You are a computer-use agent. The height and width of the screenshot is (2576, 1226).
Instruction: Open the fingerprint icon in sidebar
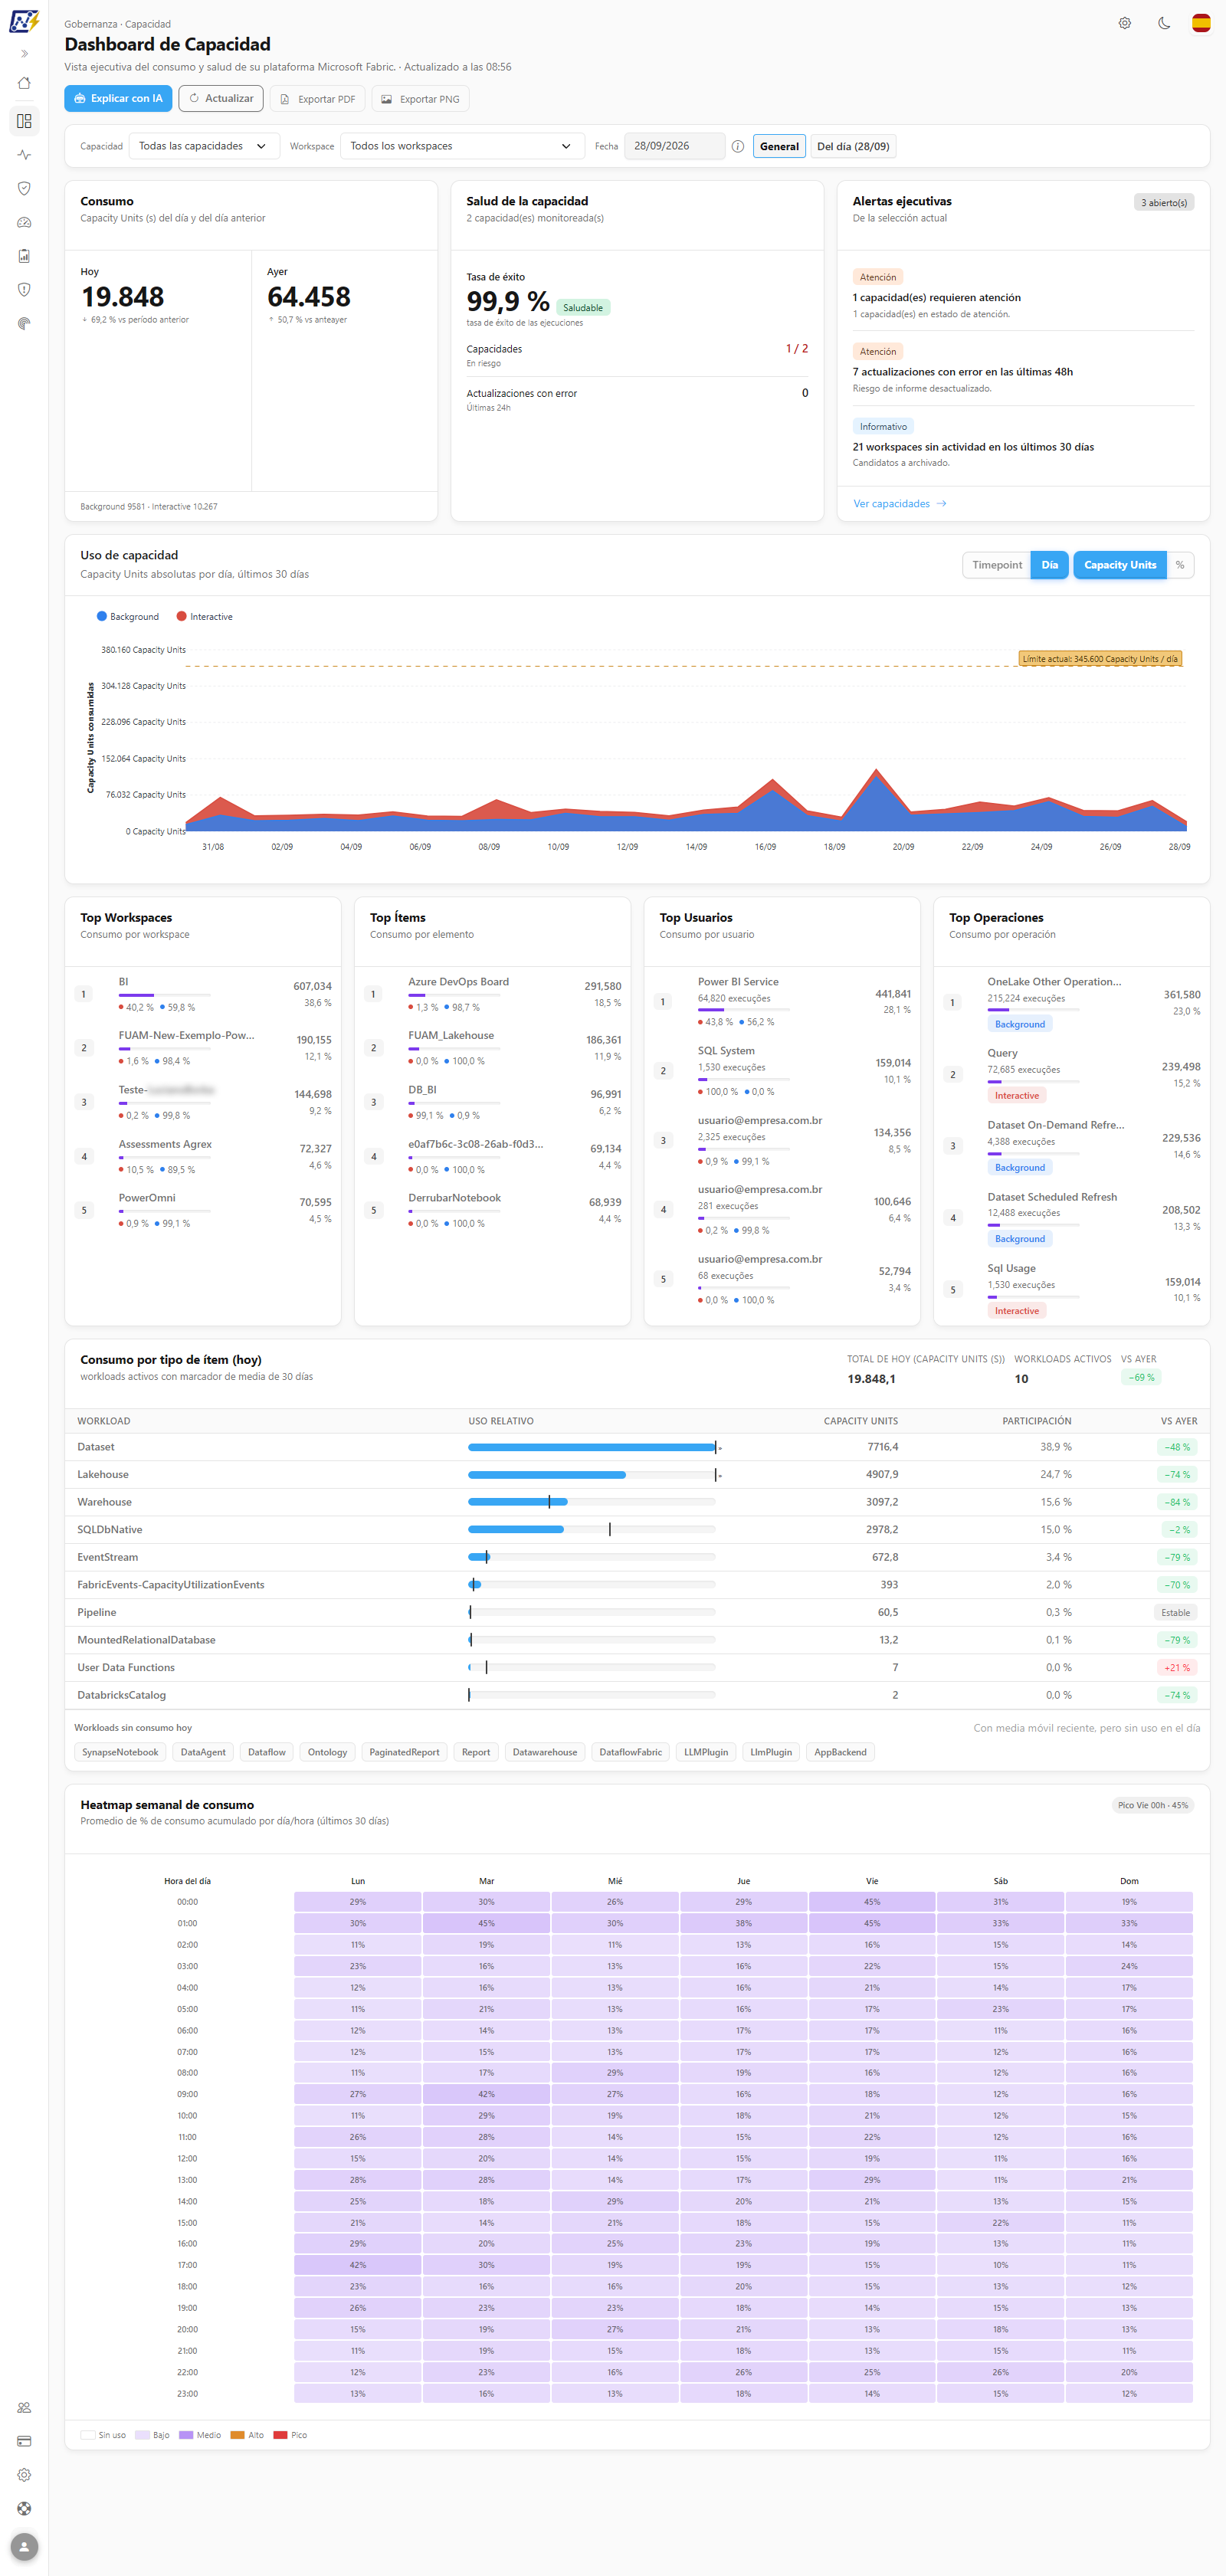(24, 323)
